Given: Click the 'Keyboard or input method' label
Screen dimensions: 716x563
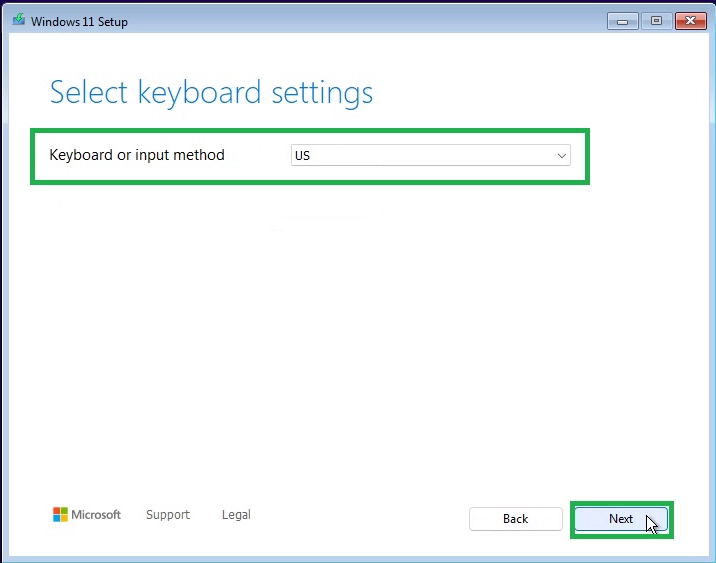Looking at the screenshot, I should tap(137, 155).
